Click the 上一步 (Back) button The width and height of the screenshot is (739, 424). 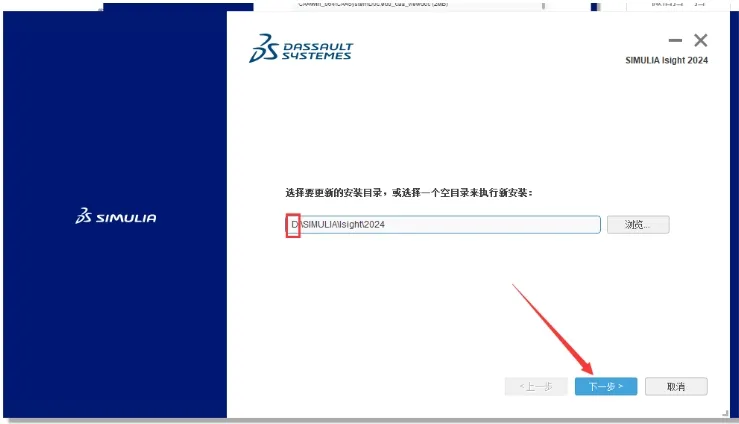click(x=536, y=386)
